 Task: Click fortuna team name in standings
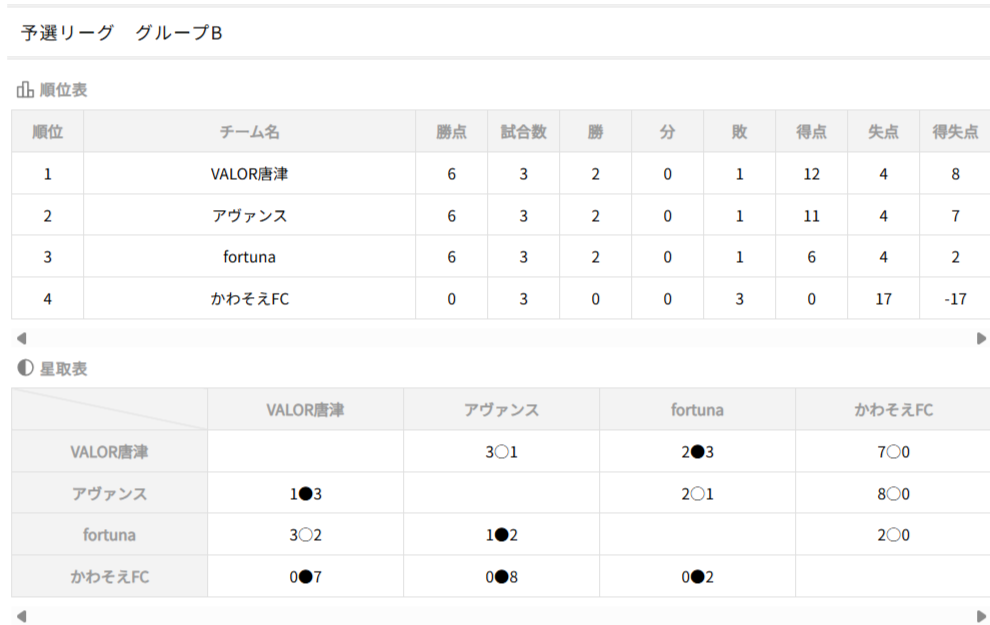pos(249,257)
